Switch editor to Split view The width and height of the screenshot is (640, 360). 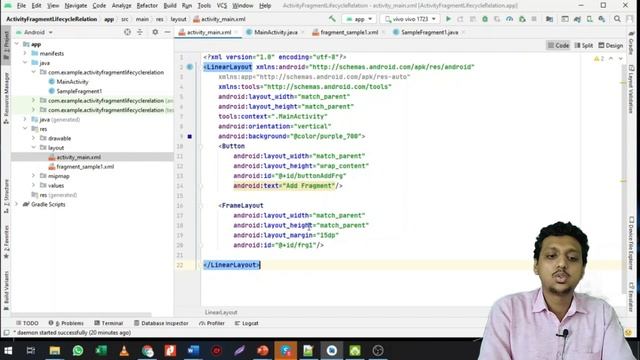click(584, 45)
